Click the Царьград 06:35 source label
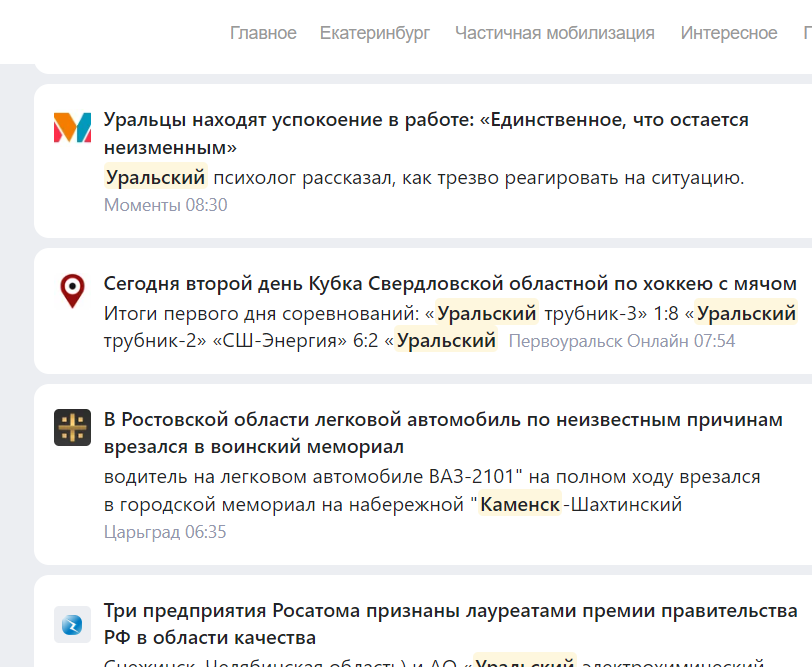 click(165, 532)
